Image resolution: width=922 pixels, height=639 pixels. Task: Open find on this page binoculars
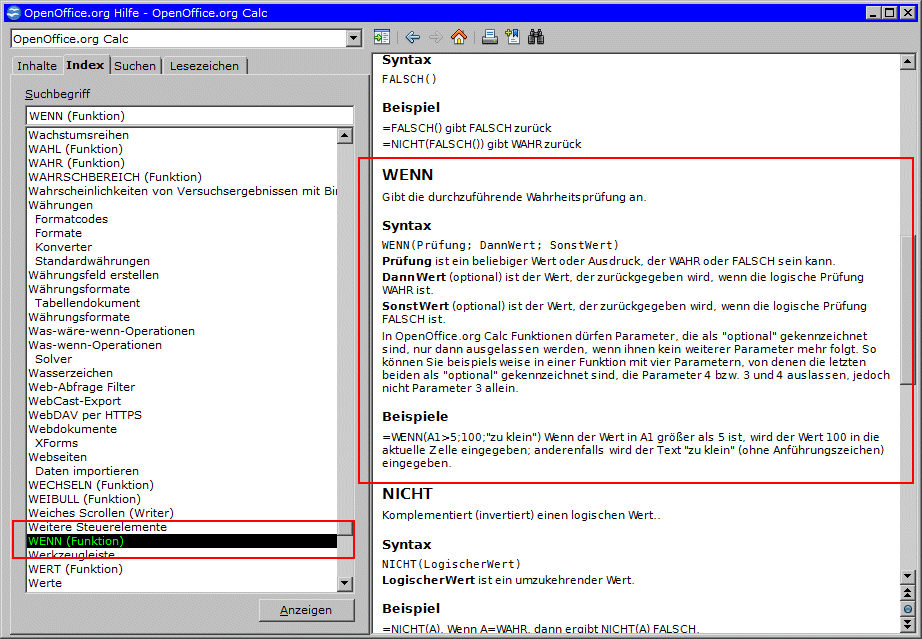click(536, 38)
